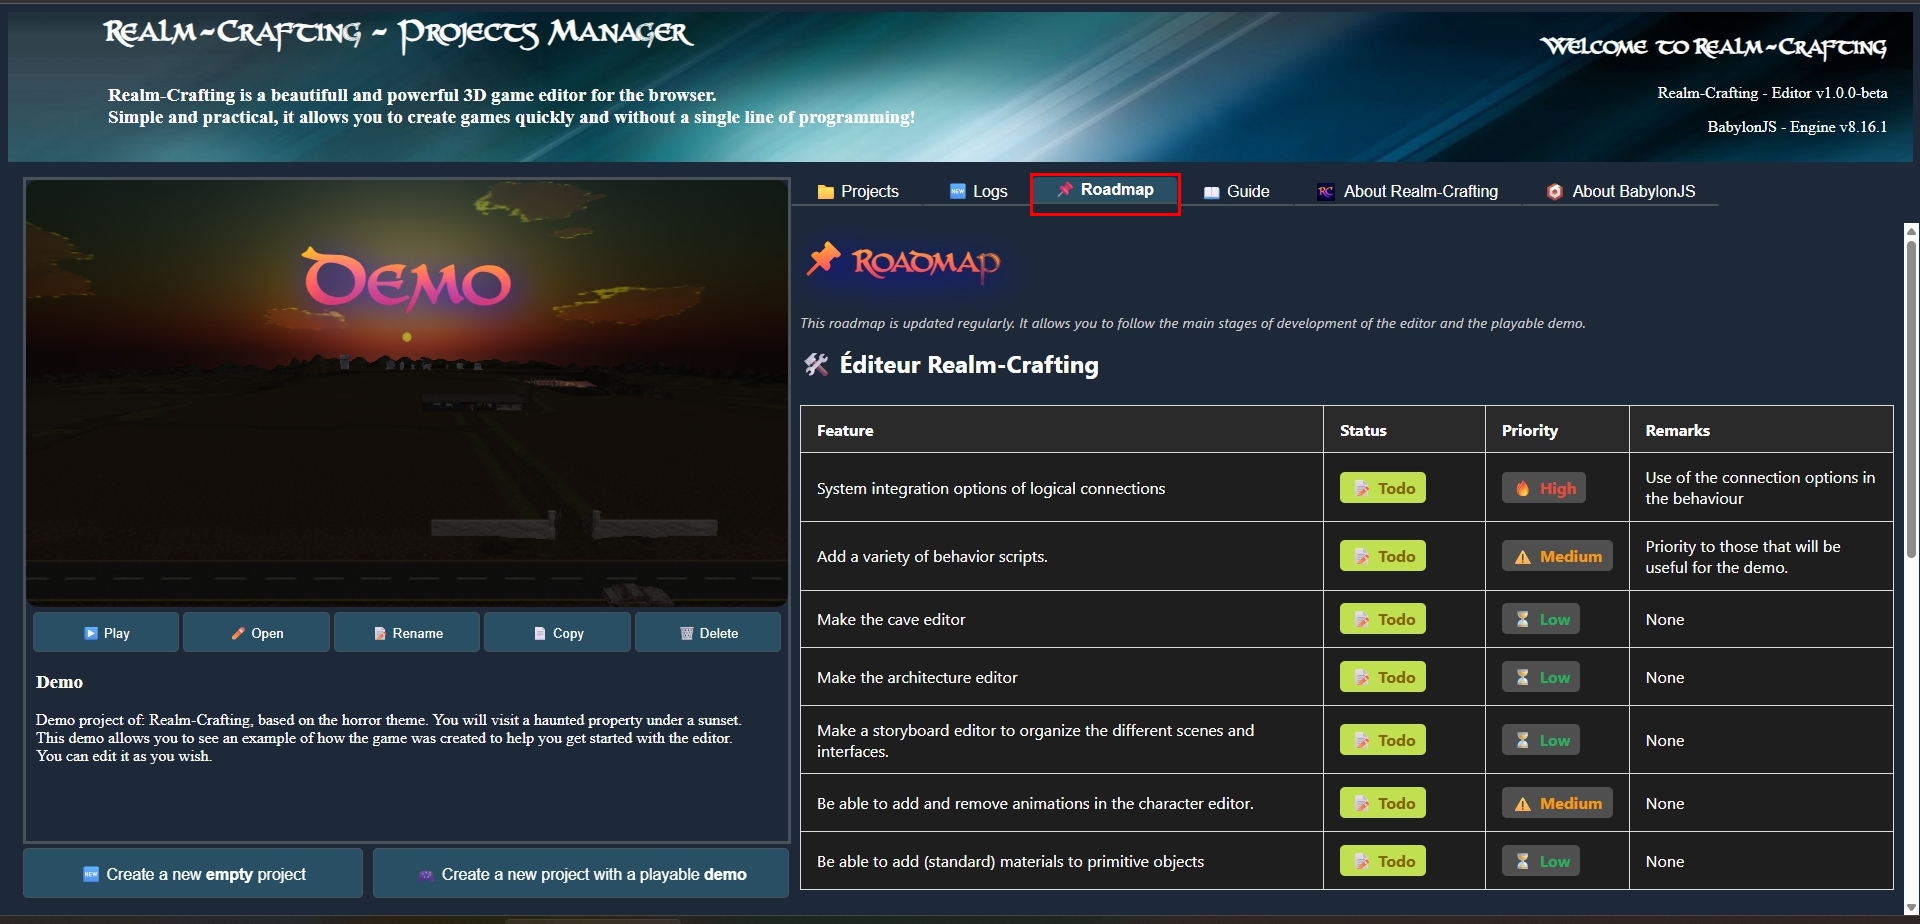Create a new project with playable demo
This screenshot has width=1920, height=924.
click(x=581, y=874)
